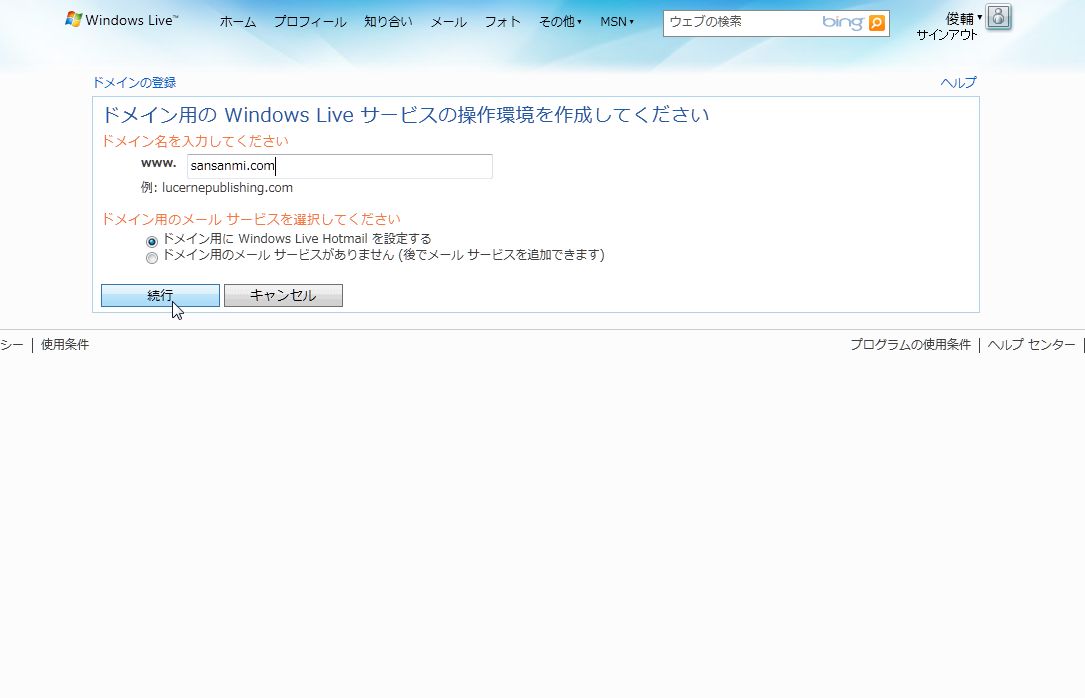
Task: Click the Bing search magnifier icon
Action: [x=877, y=23]
